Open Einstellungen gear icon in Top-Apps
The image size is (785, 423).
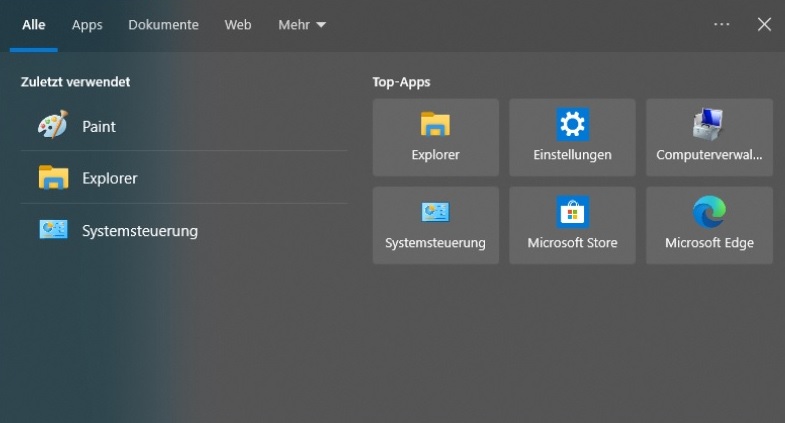coord(572,124)
